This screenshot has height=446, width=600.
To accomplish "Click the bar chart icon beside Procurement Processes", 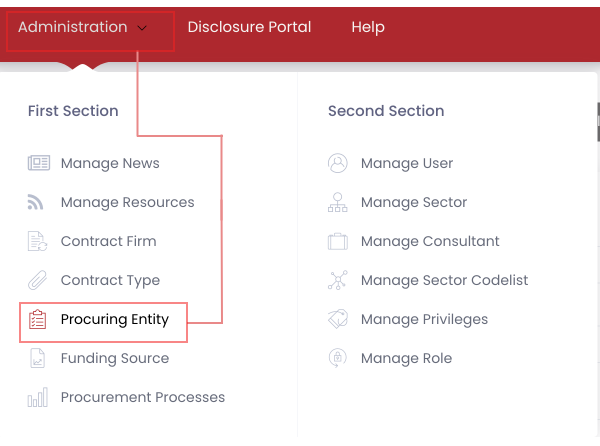I will coord(38,398).
